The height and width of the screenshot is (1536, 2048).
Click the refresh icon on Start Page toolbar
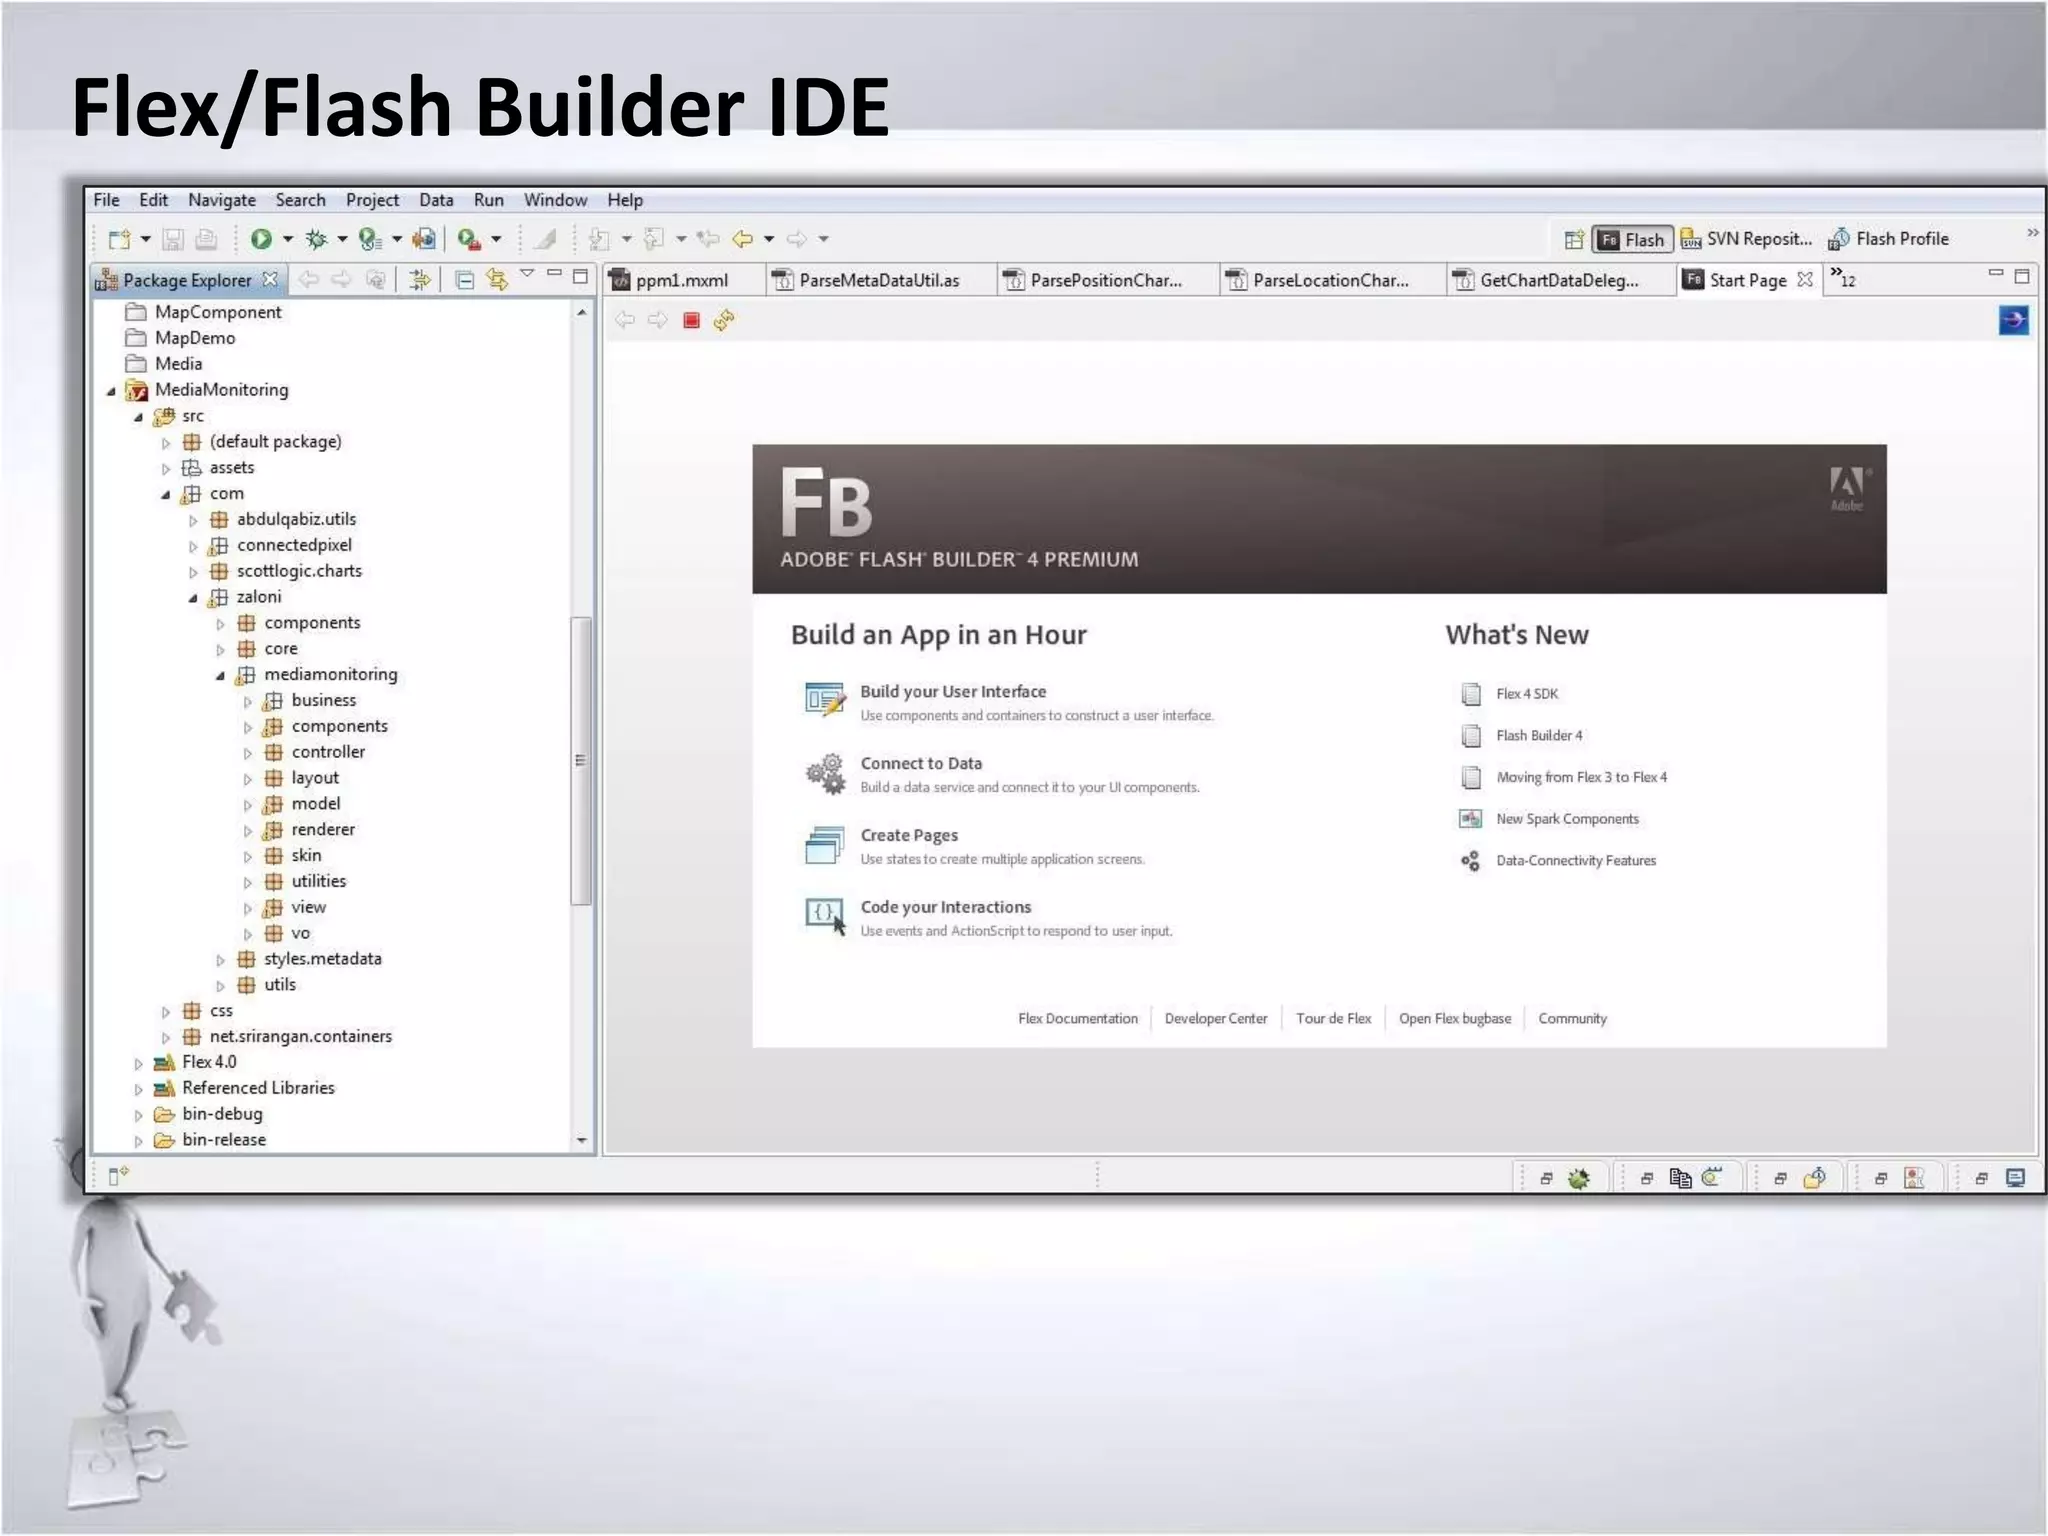pos(724,320)
